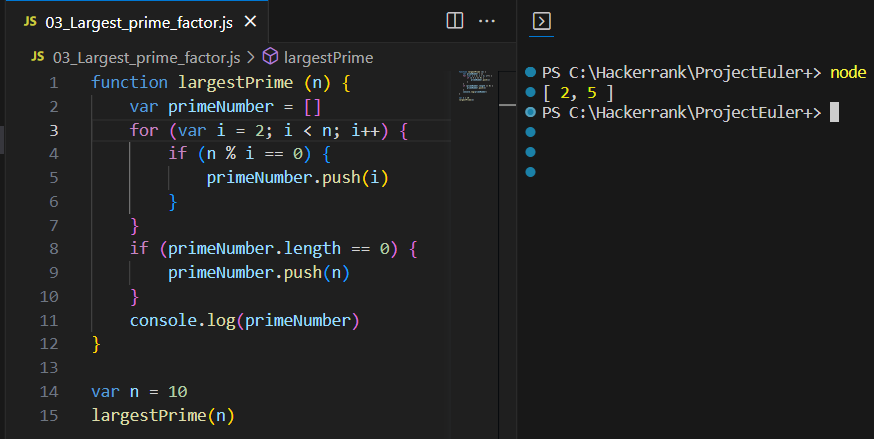Screen dimensions: 874x439
Task: Click 'console' on line 11
Action: tap(163, 320)
